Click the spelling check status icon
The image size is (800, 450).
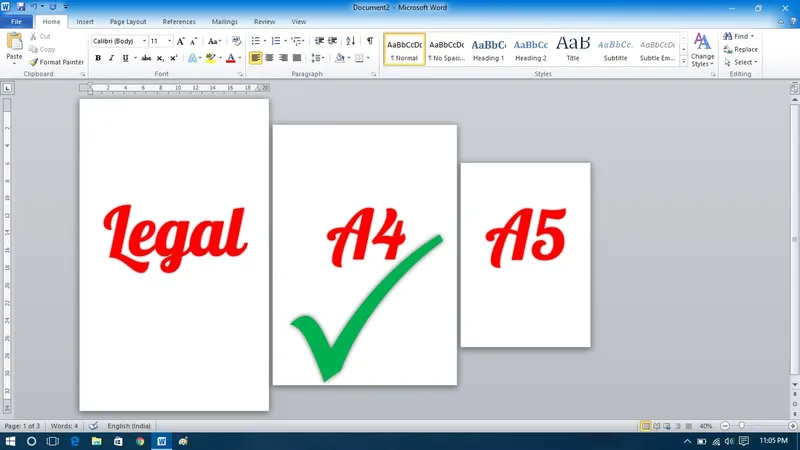coord(93,426)
